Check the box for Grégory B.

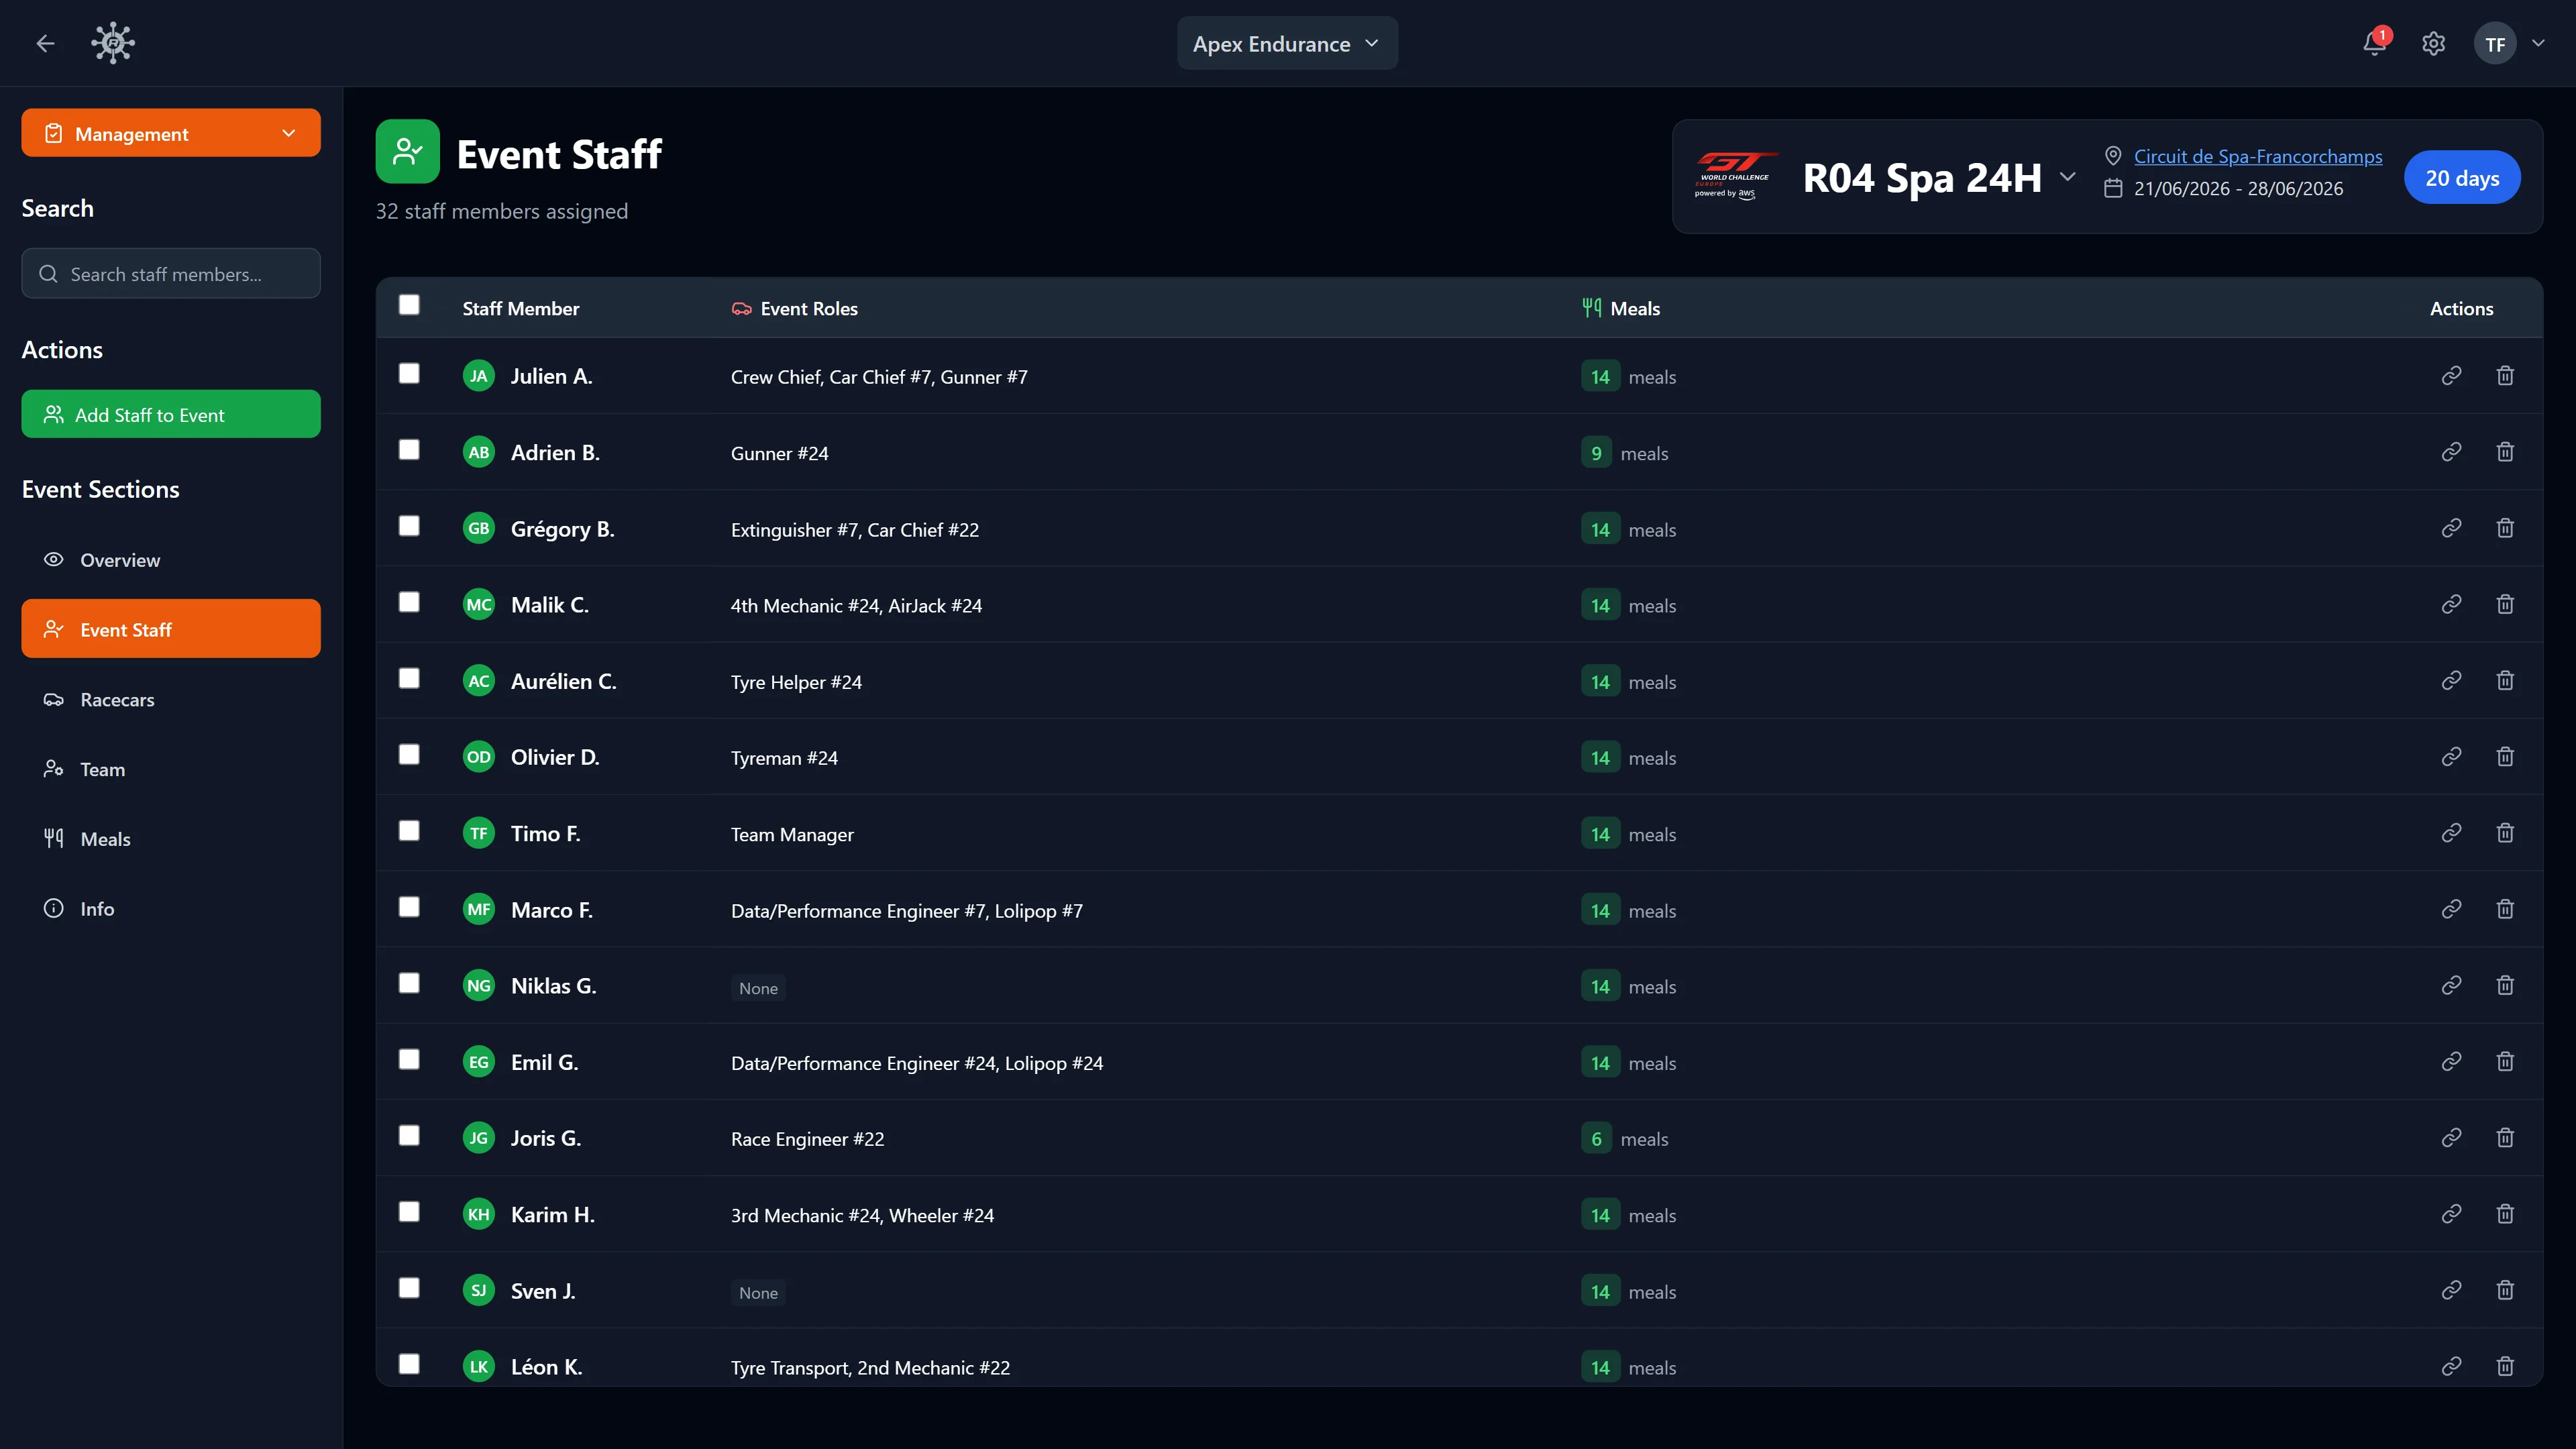tap(409, 526)
